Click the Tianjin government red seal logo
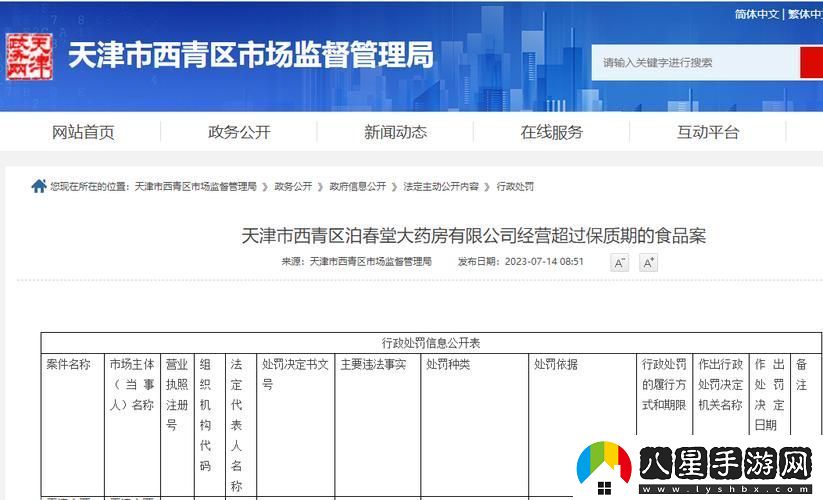823x500 pixels. [x=29, y=56]
